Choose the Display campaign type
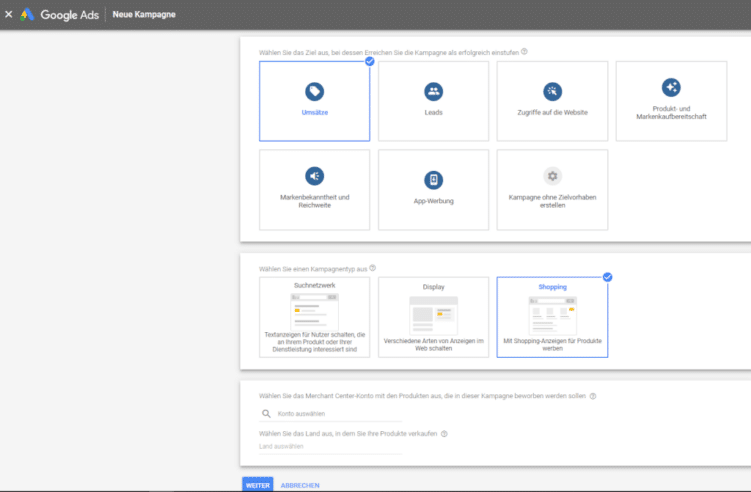Image resolution: width=751 pixels, height=492 pixels. pos(433,317)
